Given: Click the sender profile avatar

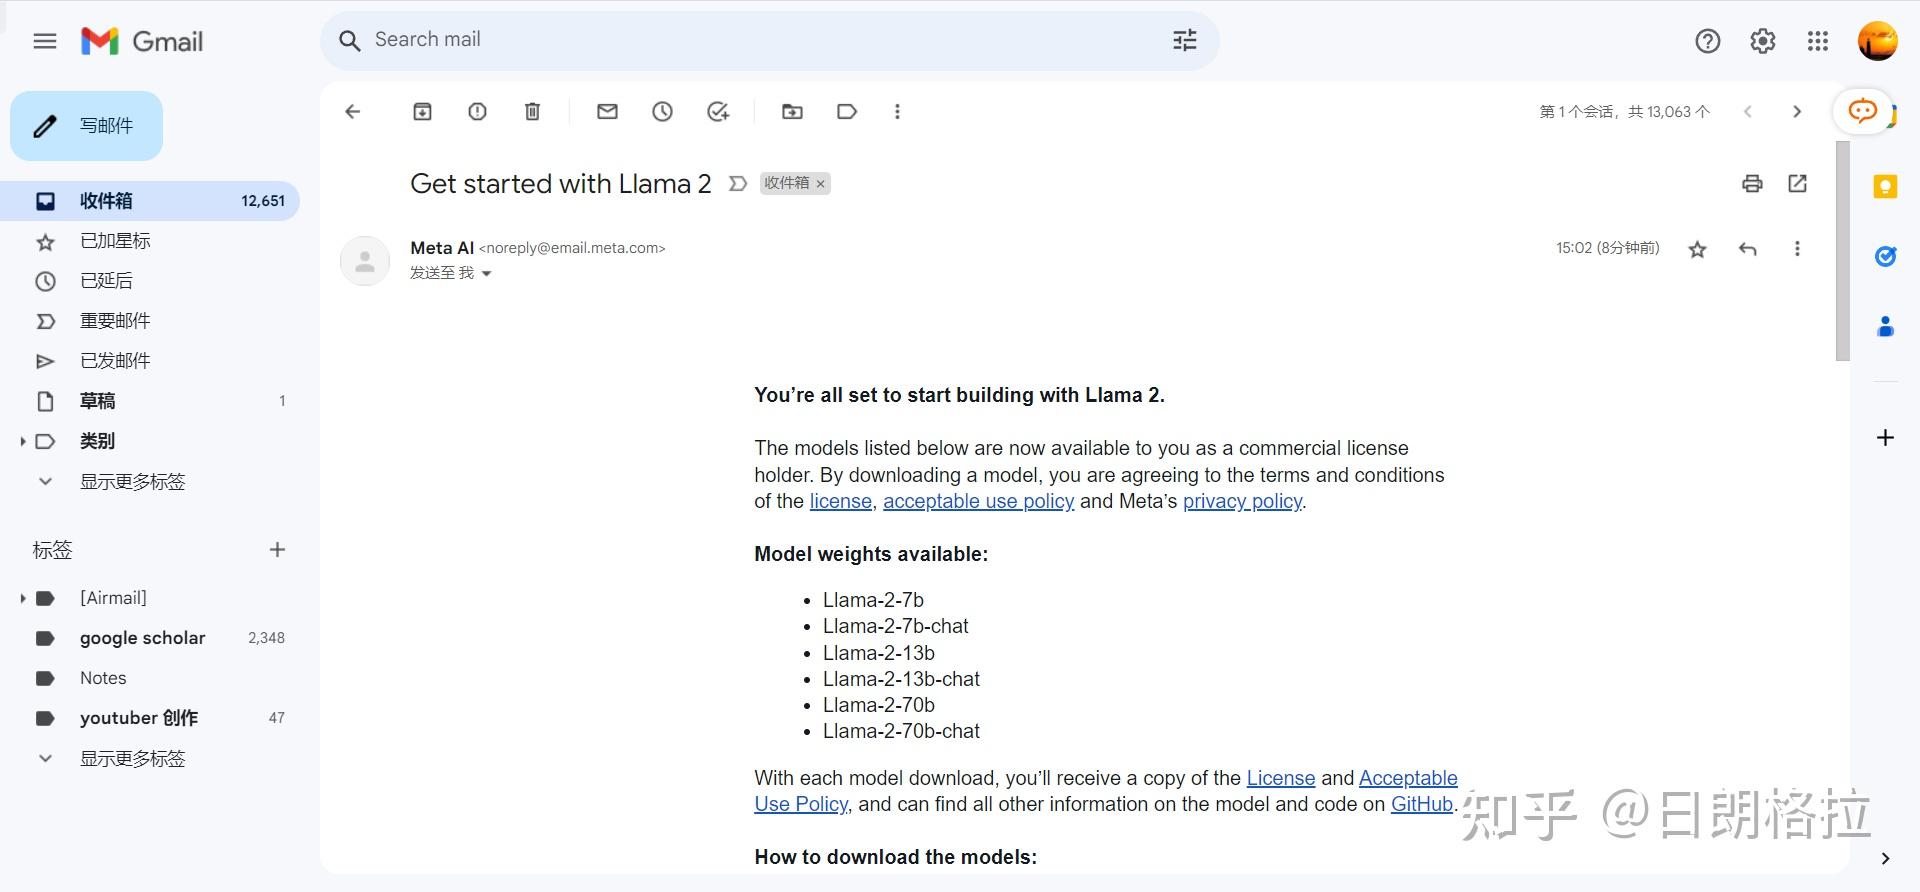Looking at the screenshot, I should click(x=365, y=261).
